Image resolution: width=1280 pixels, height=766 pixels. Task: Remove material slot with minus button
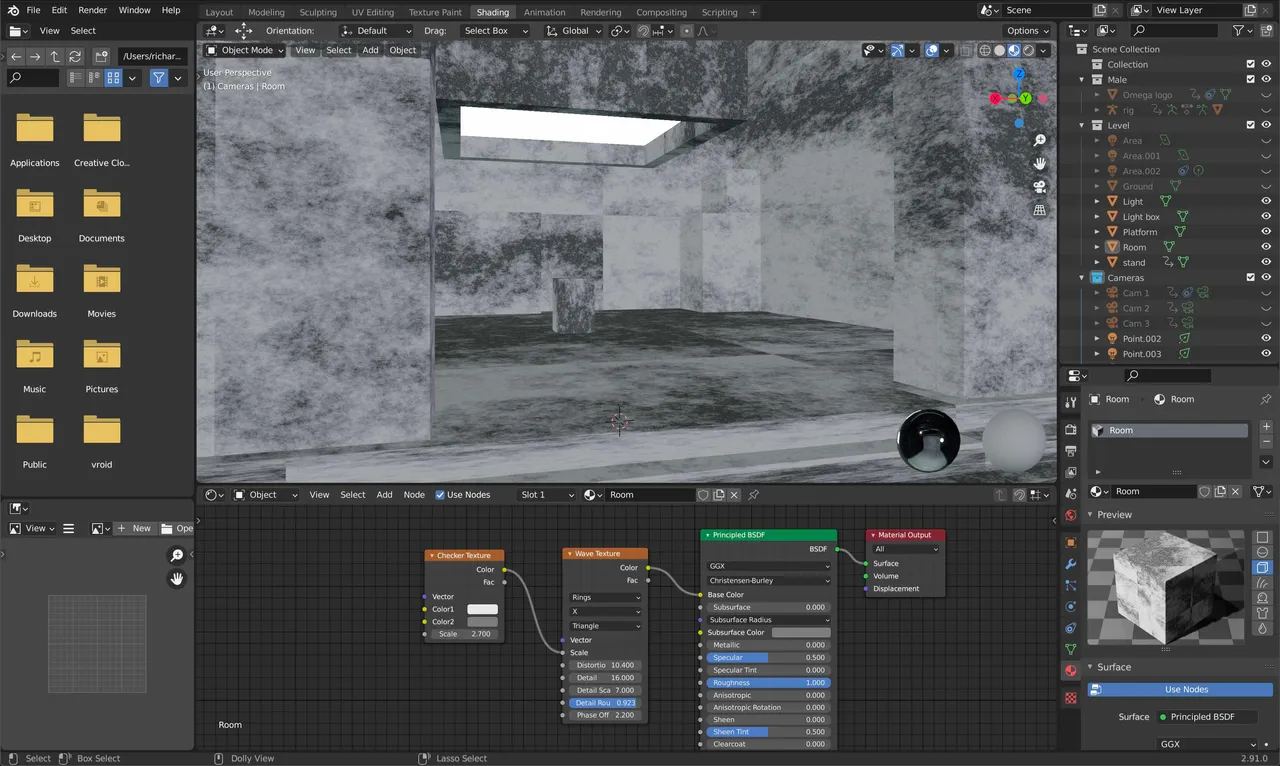coord(1266,441)
